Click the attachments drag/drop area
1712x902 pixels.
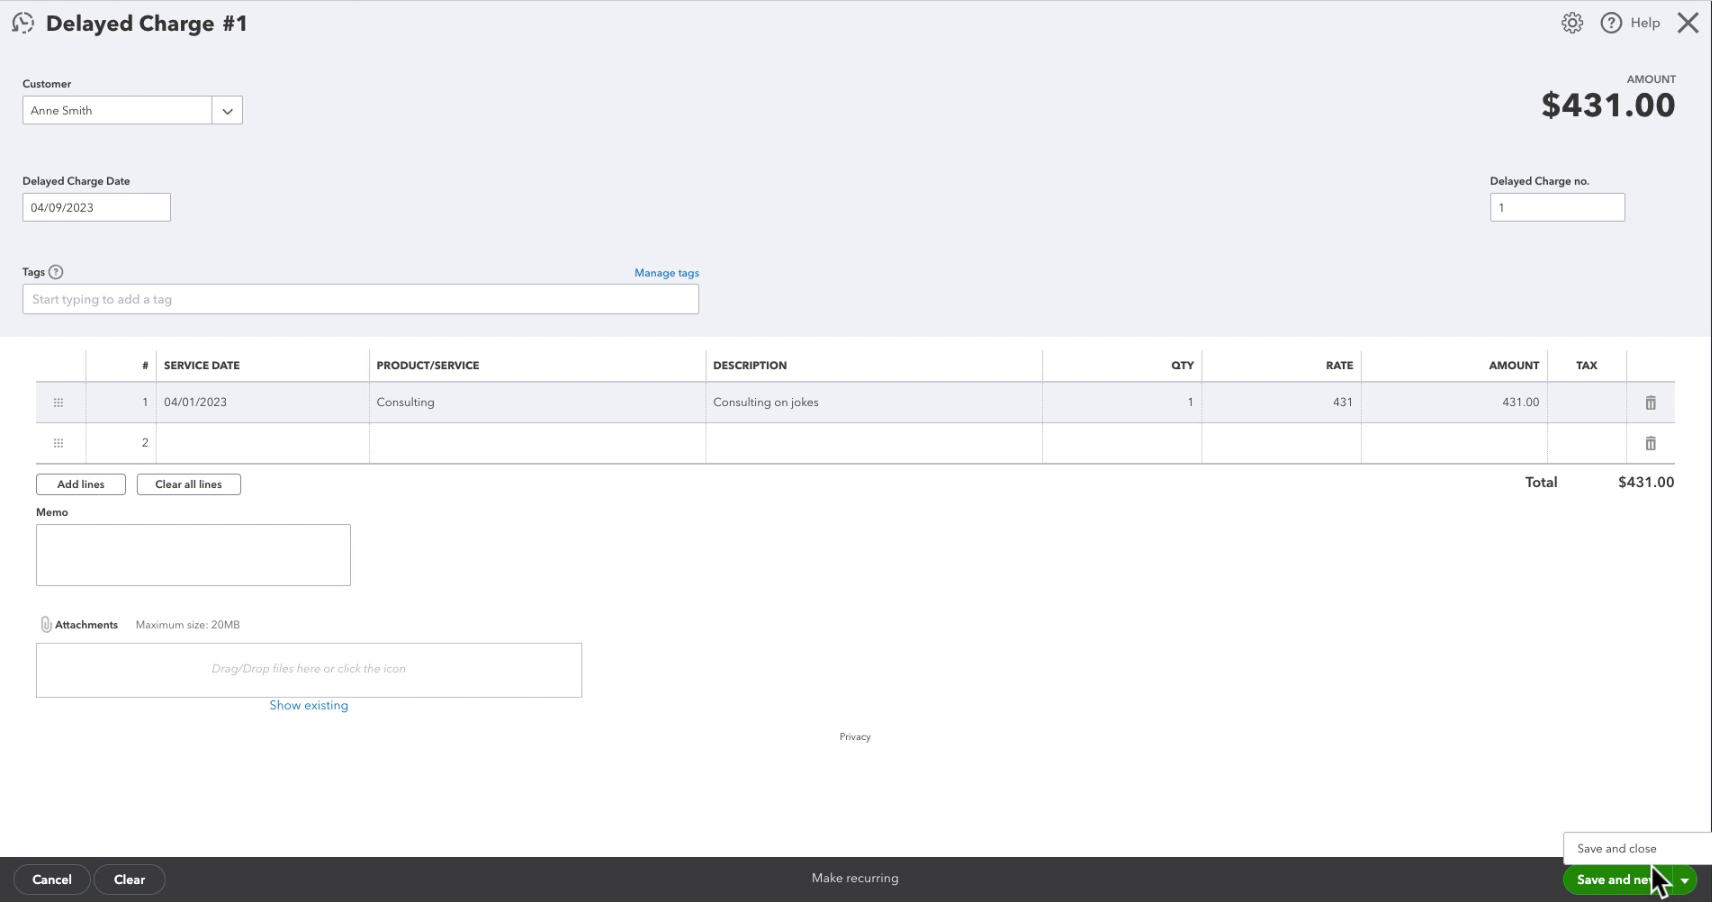coord(309,670)
